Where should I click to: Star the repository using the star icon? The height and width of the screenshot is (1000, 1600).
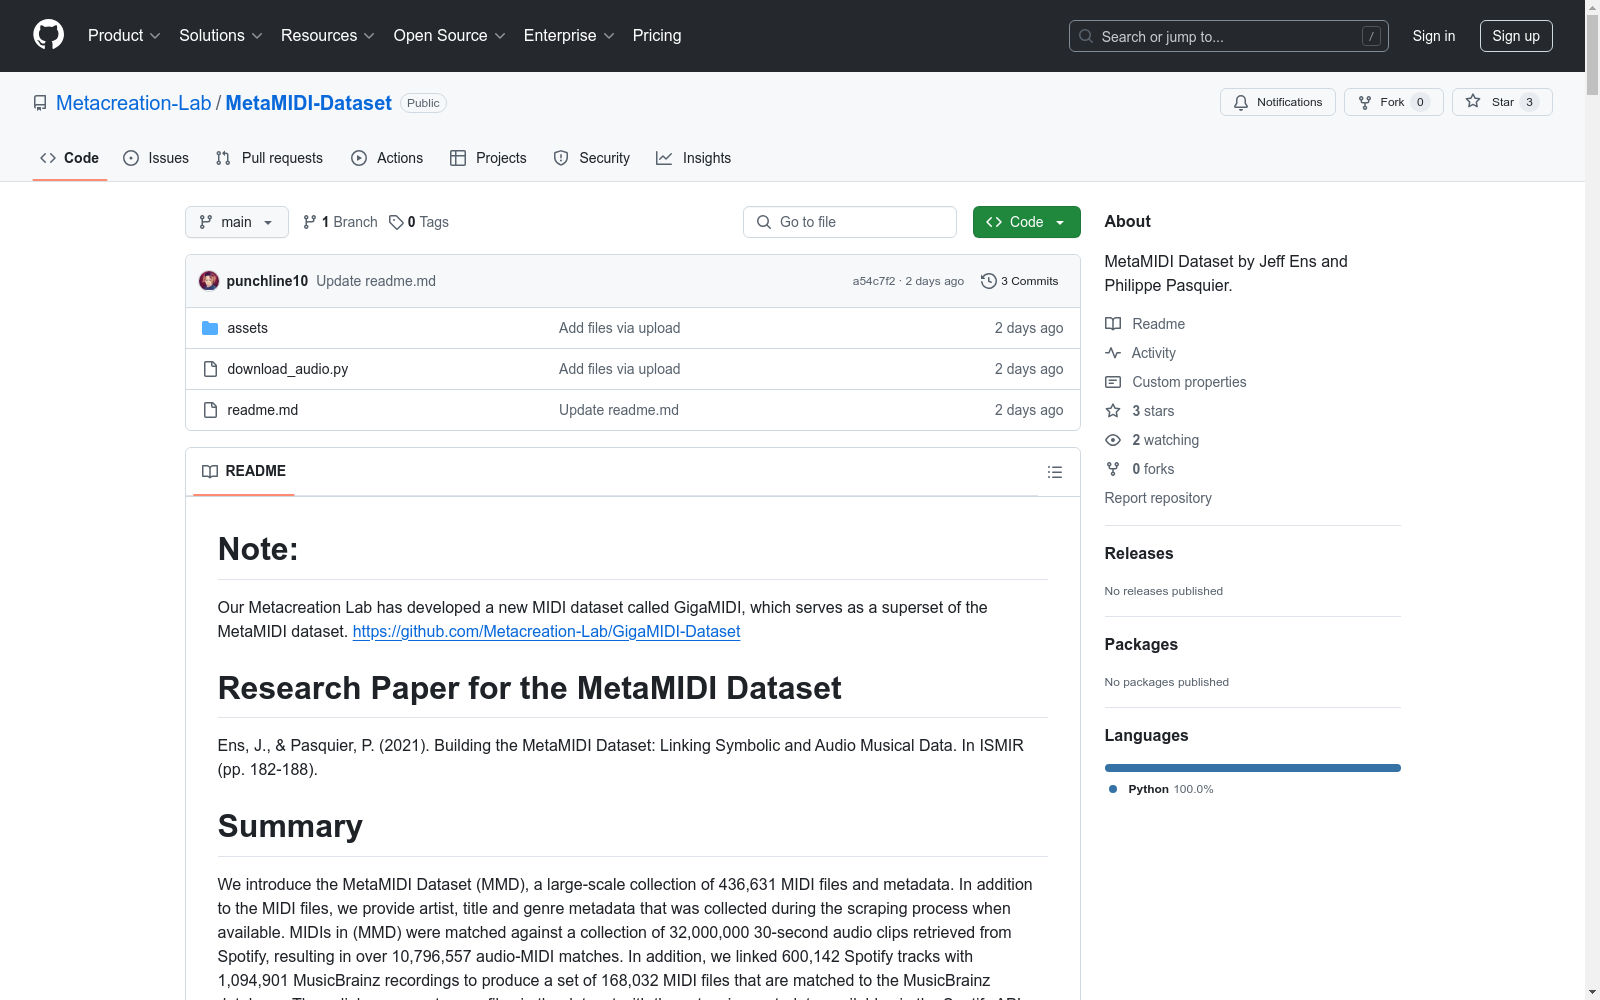(x=1473, y=101)
